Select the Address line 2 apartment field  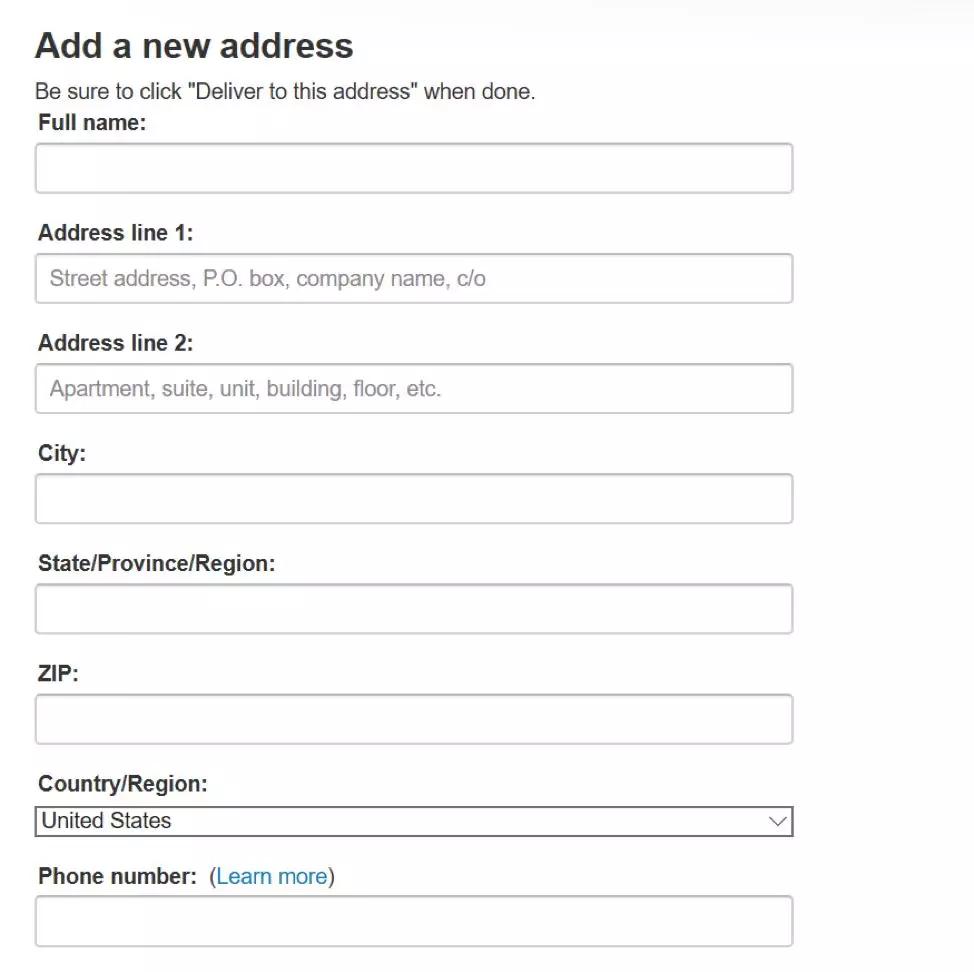point(413,388)
